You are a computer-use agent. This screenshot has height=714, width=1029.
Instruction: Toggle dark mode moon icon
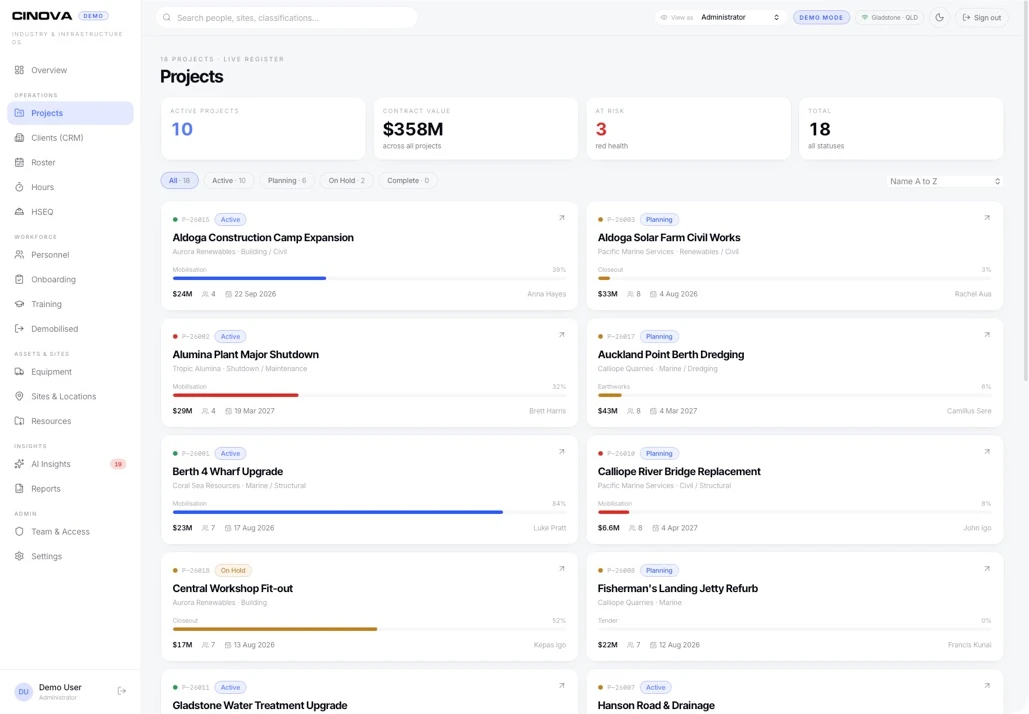[x=940, y=18]
